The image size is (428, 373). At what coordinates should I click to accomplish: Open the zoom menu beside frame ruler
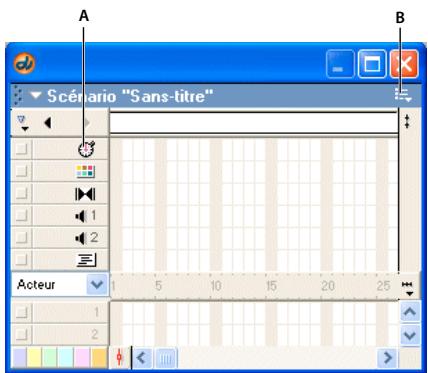pyautogui.click(x=407, y=288)
